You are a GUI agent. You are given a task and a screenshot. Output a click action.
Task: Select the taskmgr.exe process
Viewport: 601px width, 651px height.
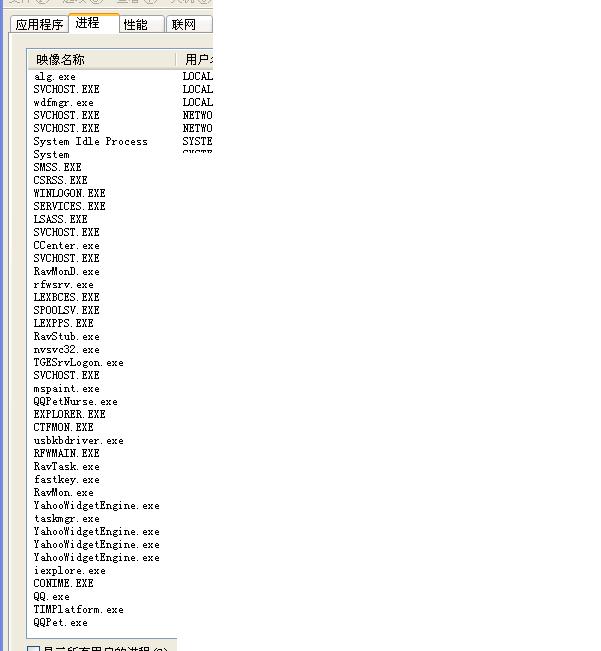tap(66, 519)
